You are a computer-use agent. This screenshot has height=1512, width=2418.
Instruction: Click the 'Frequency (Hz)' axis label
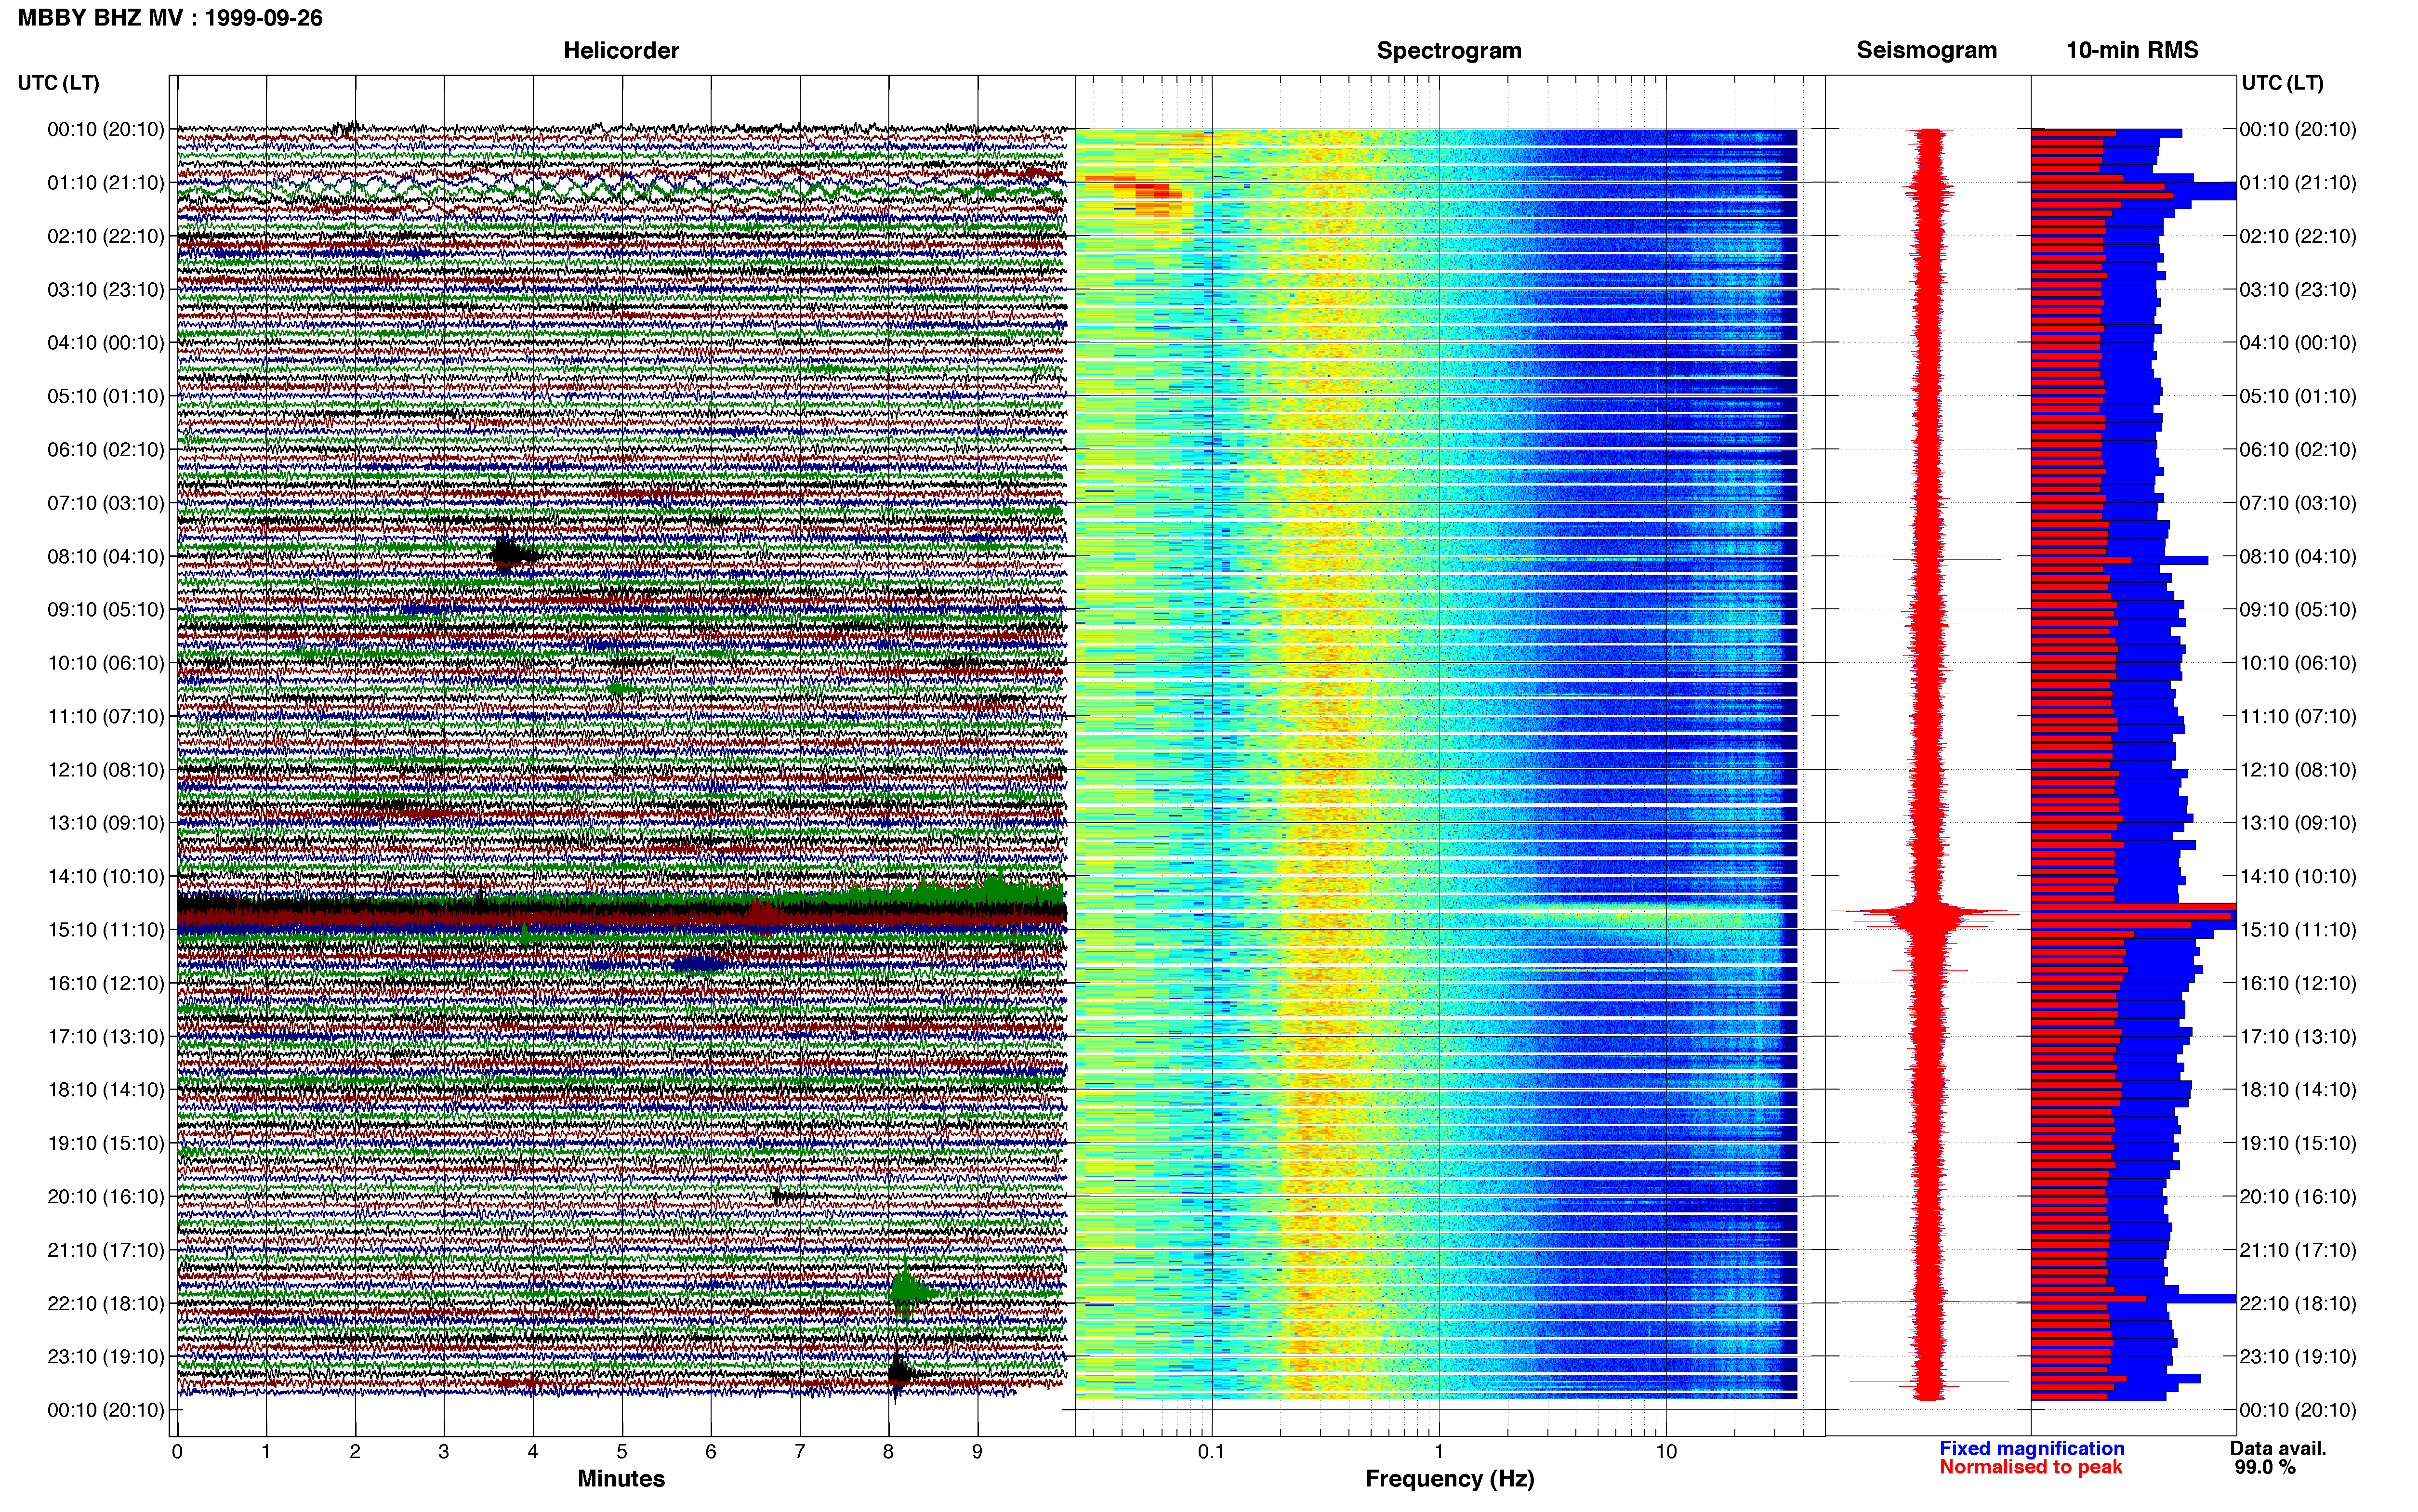coord(1449,1479)
